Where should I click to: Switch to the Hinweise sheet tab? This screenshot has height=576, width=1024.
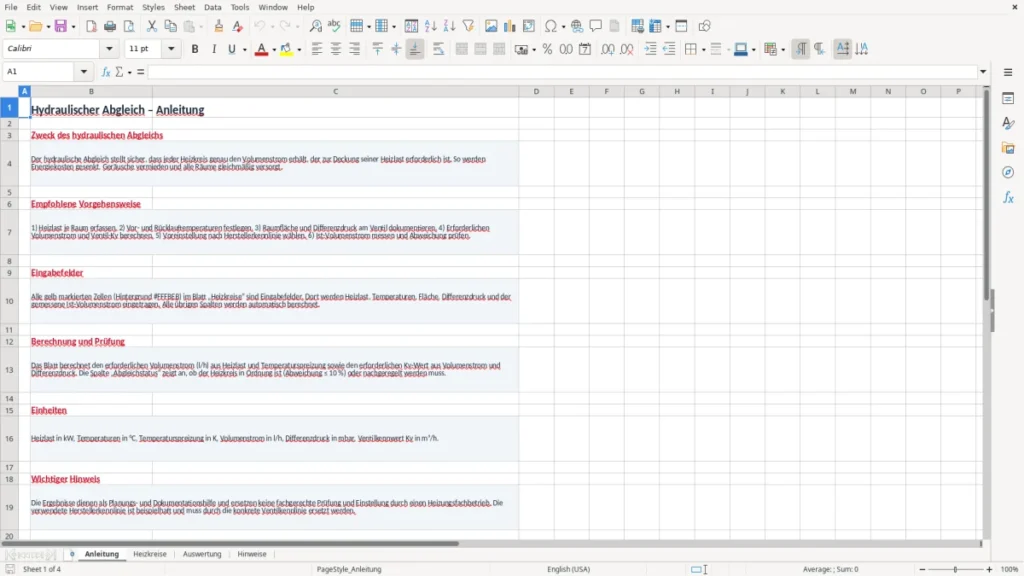[x=251, y=554]
